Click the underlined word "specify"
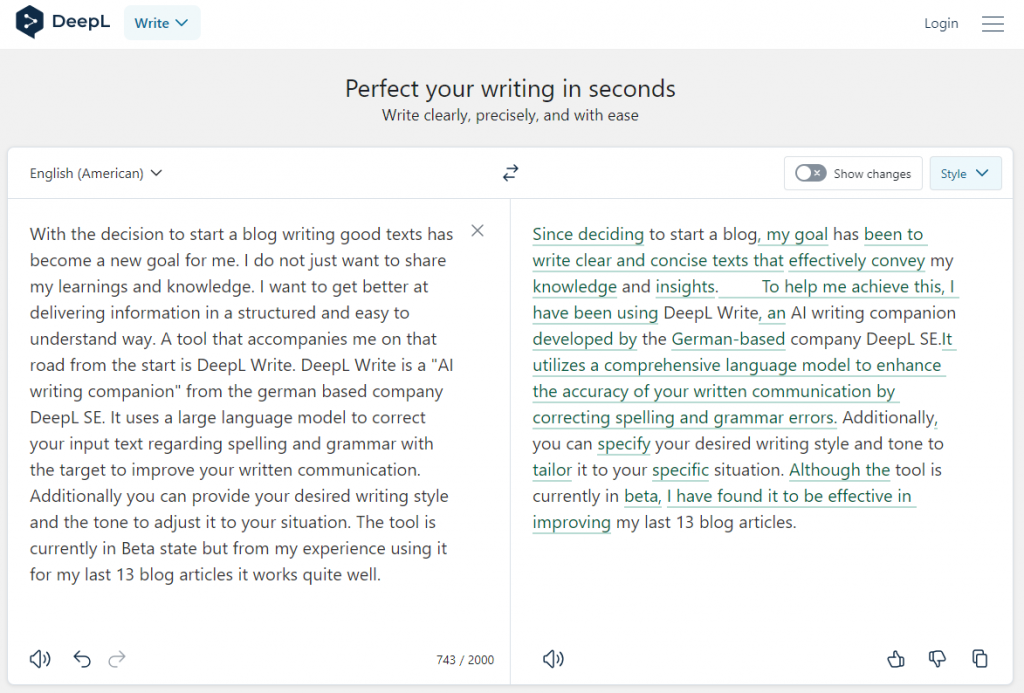 point(624,444)
